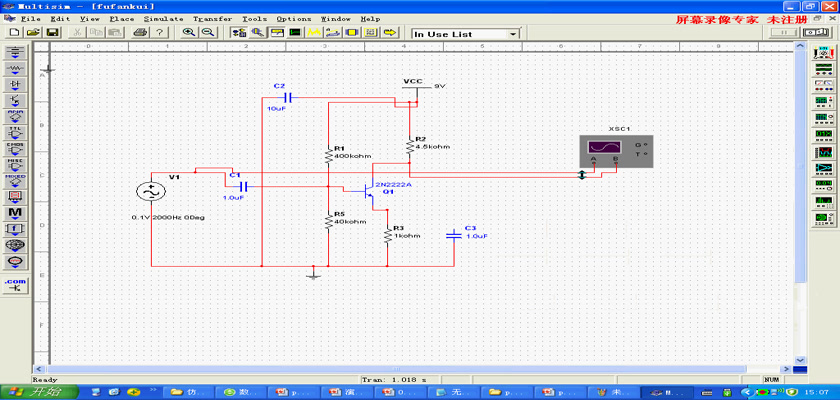
Task: Open the Help menu
Action: tap(370, 19)
